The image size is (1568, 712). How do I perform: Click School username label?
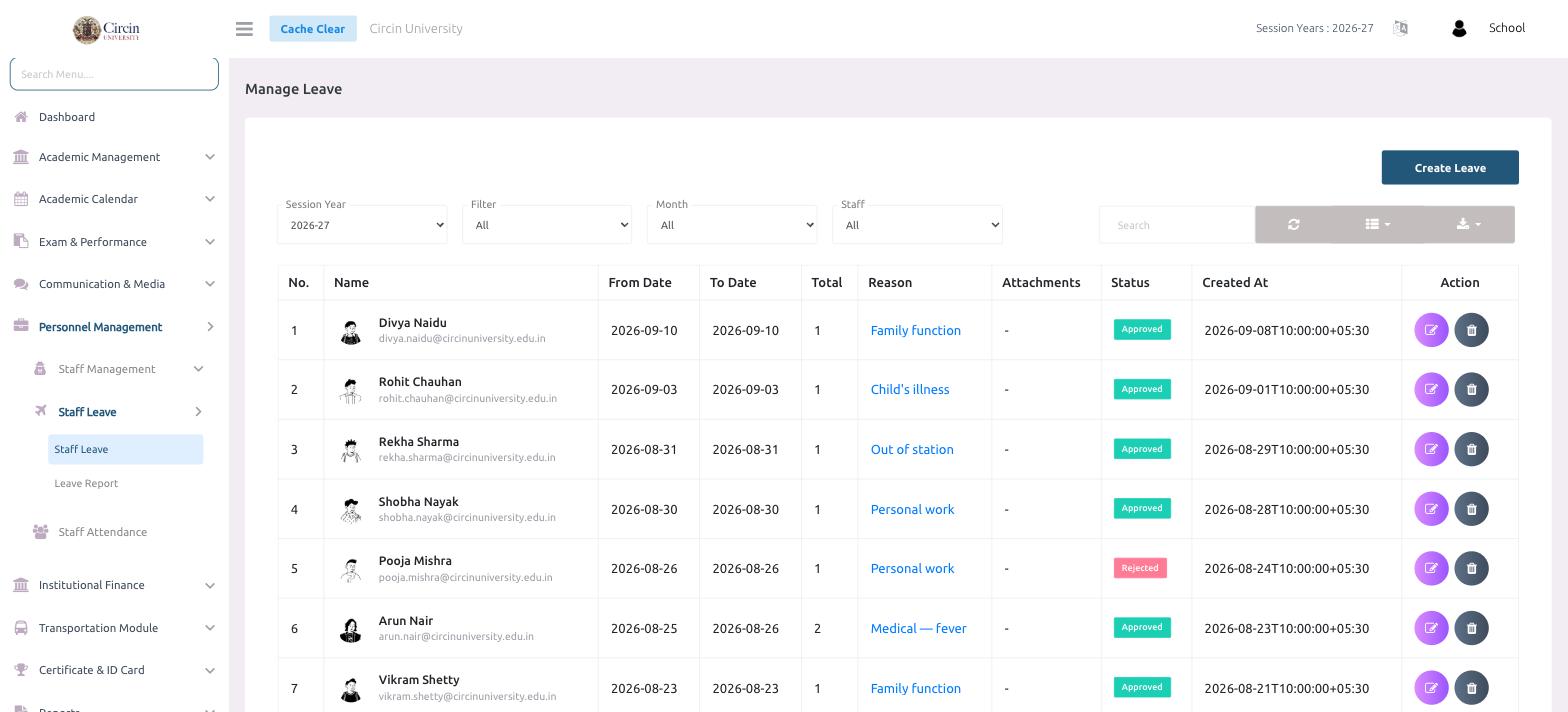1506,28
